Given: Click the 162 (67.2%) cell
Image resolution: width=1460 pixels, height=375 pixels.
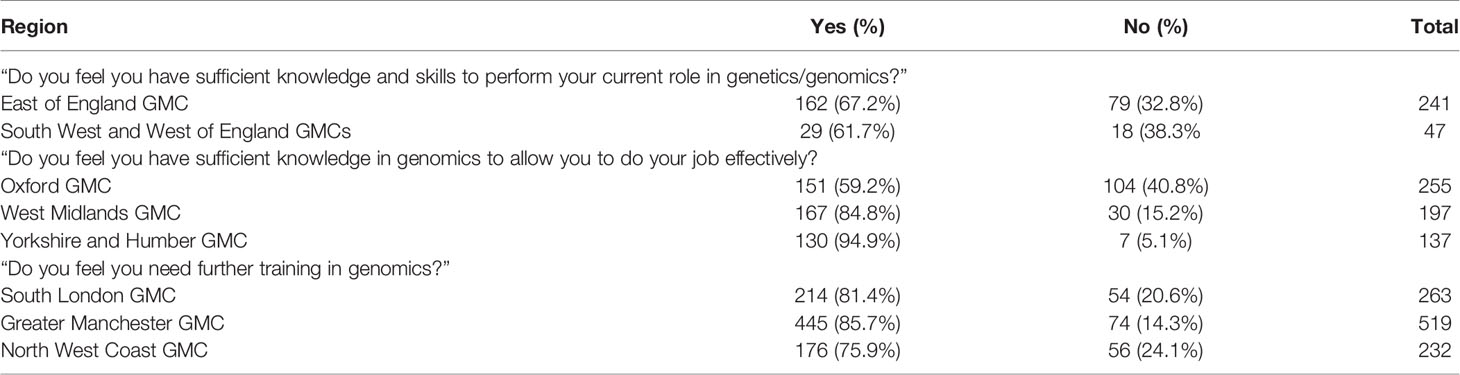Looking at the screenshot, I should [x=838, y=103].
